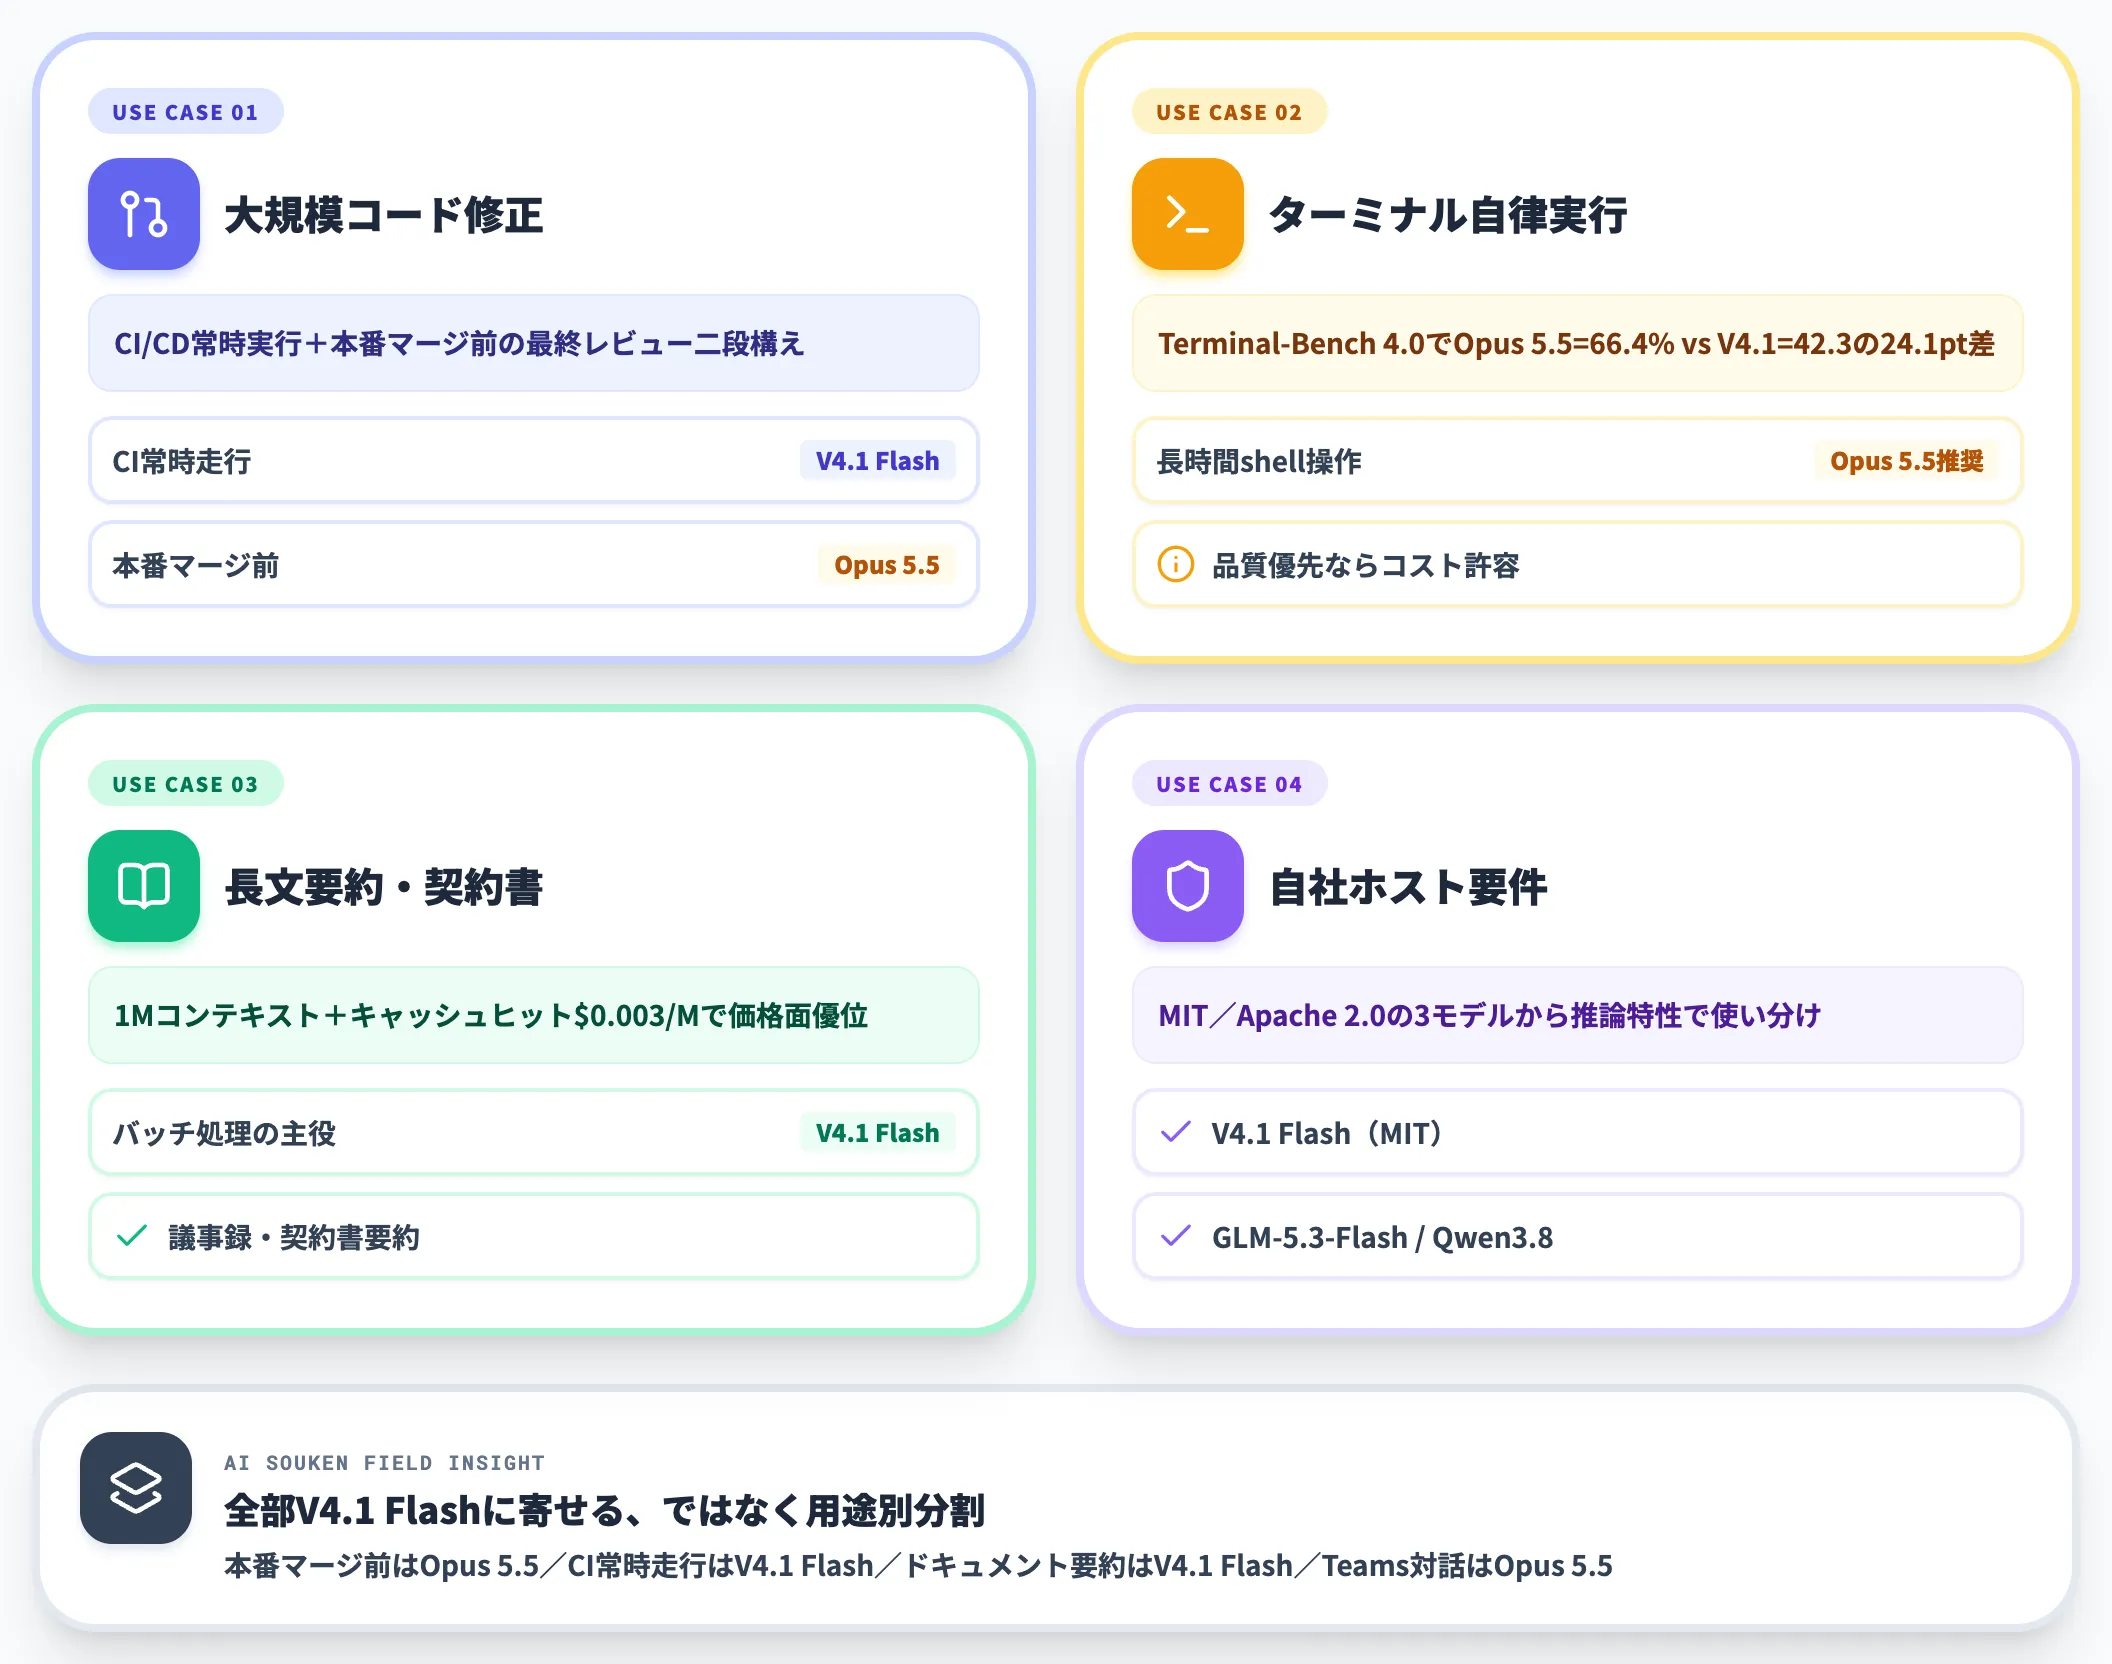Click the git merge icon beside 大規模コード修正

point(144,214)
